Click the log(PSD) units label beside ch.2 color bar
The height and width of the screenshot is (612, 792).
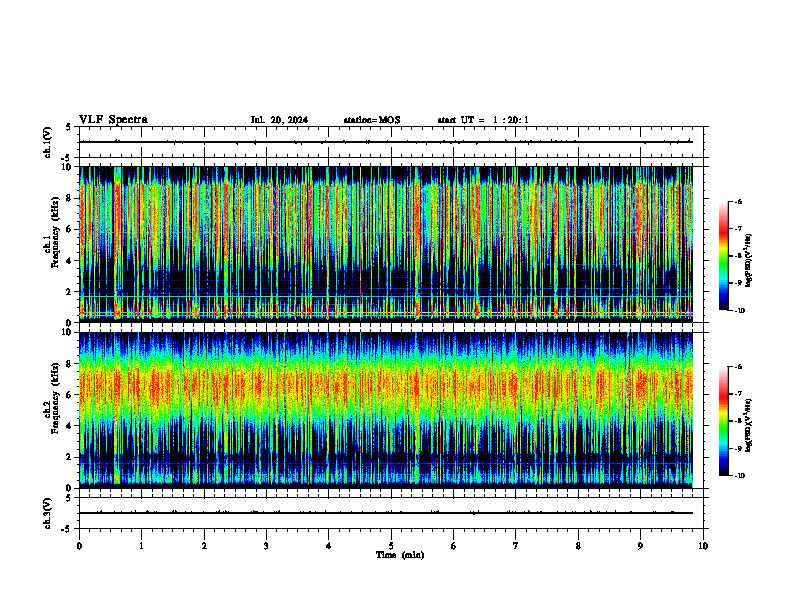click(x=749, y=425)
